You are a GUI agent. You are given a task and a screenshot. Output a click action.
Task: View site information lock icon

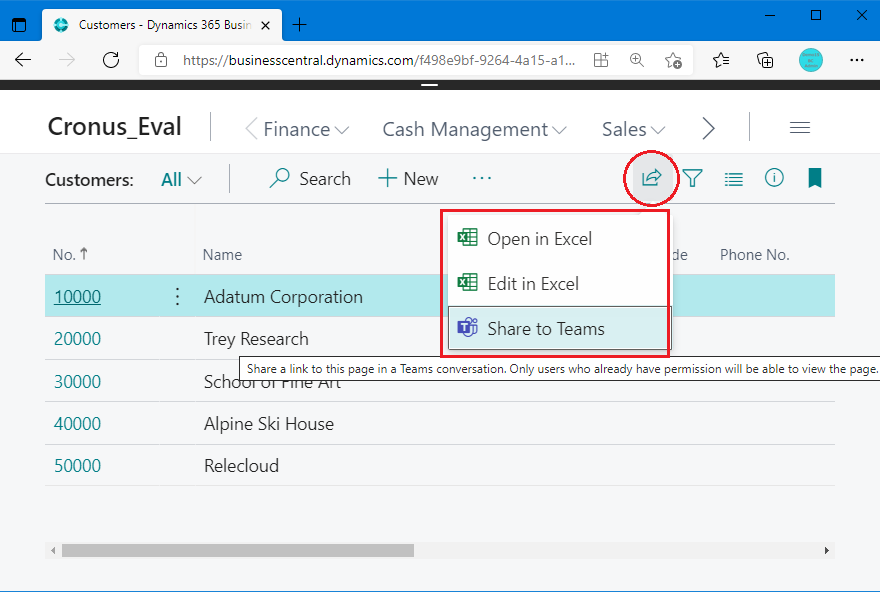coord(161,59)
